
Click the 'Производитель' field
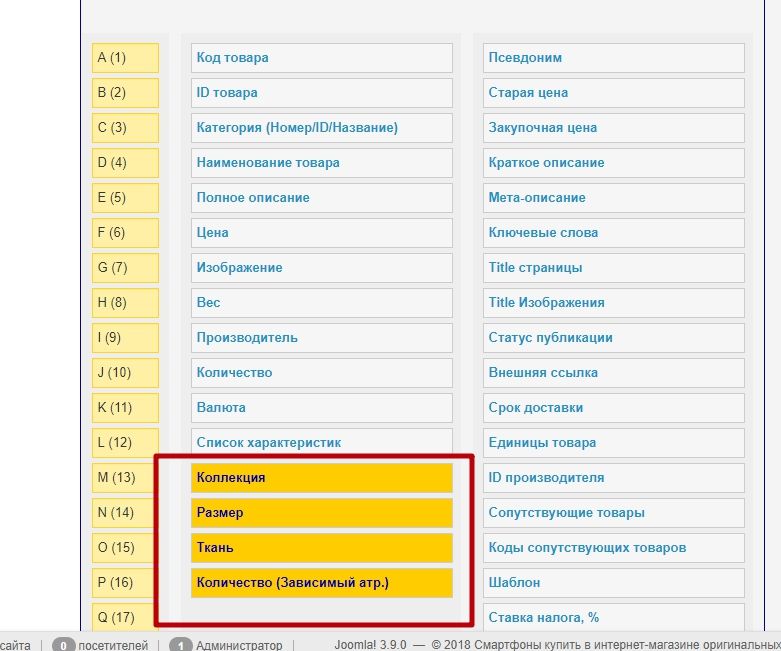point(322,338)
